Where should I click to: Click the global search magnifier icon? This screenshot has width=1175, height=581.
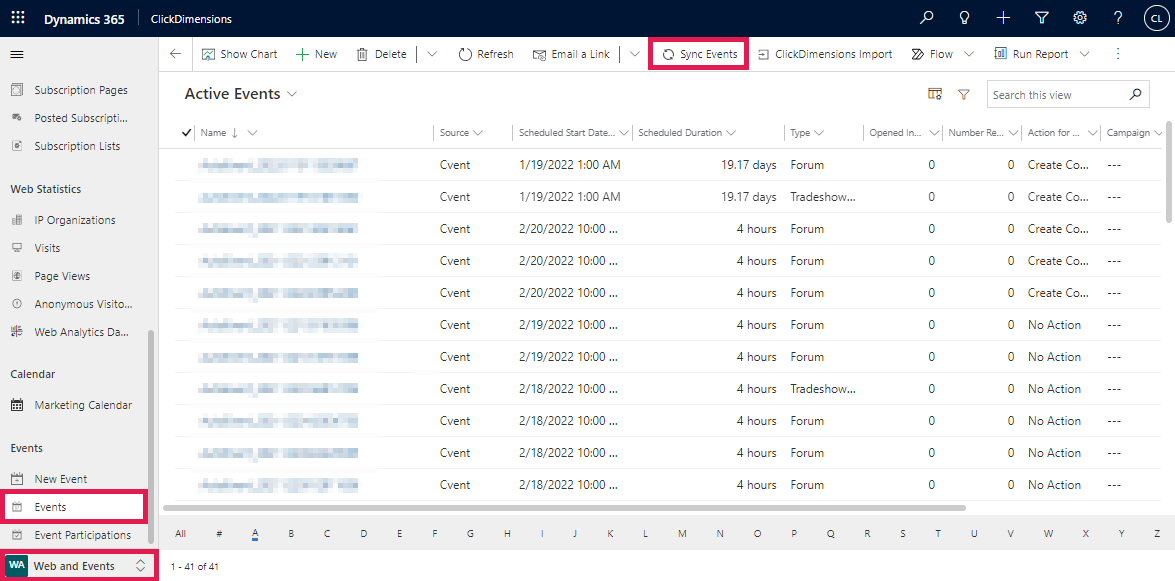point(927,18)
